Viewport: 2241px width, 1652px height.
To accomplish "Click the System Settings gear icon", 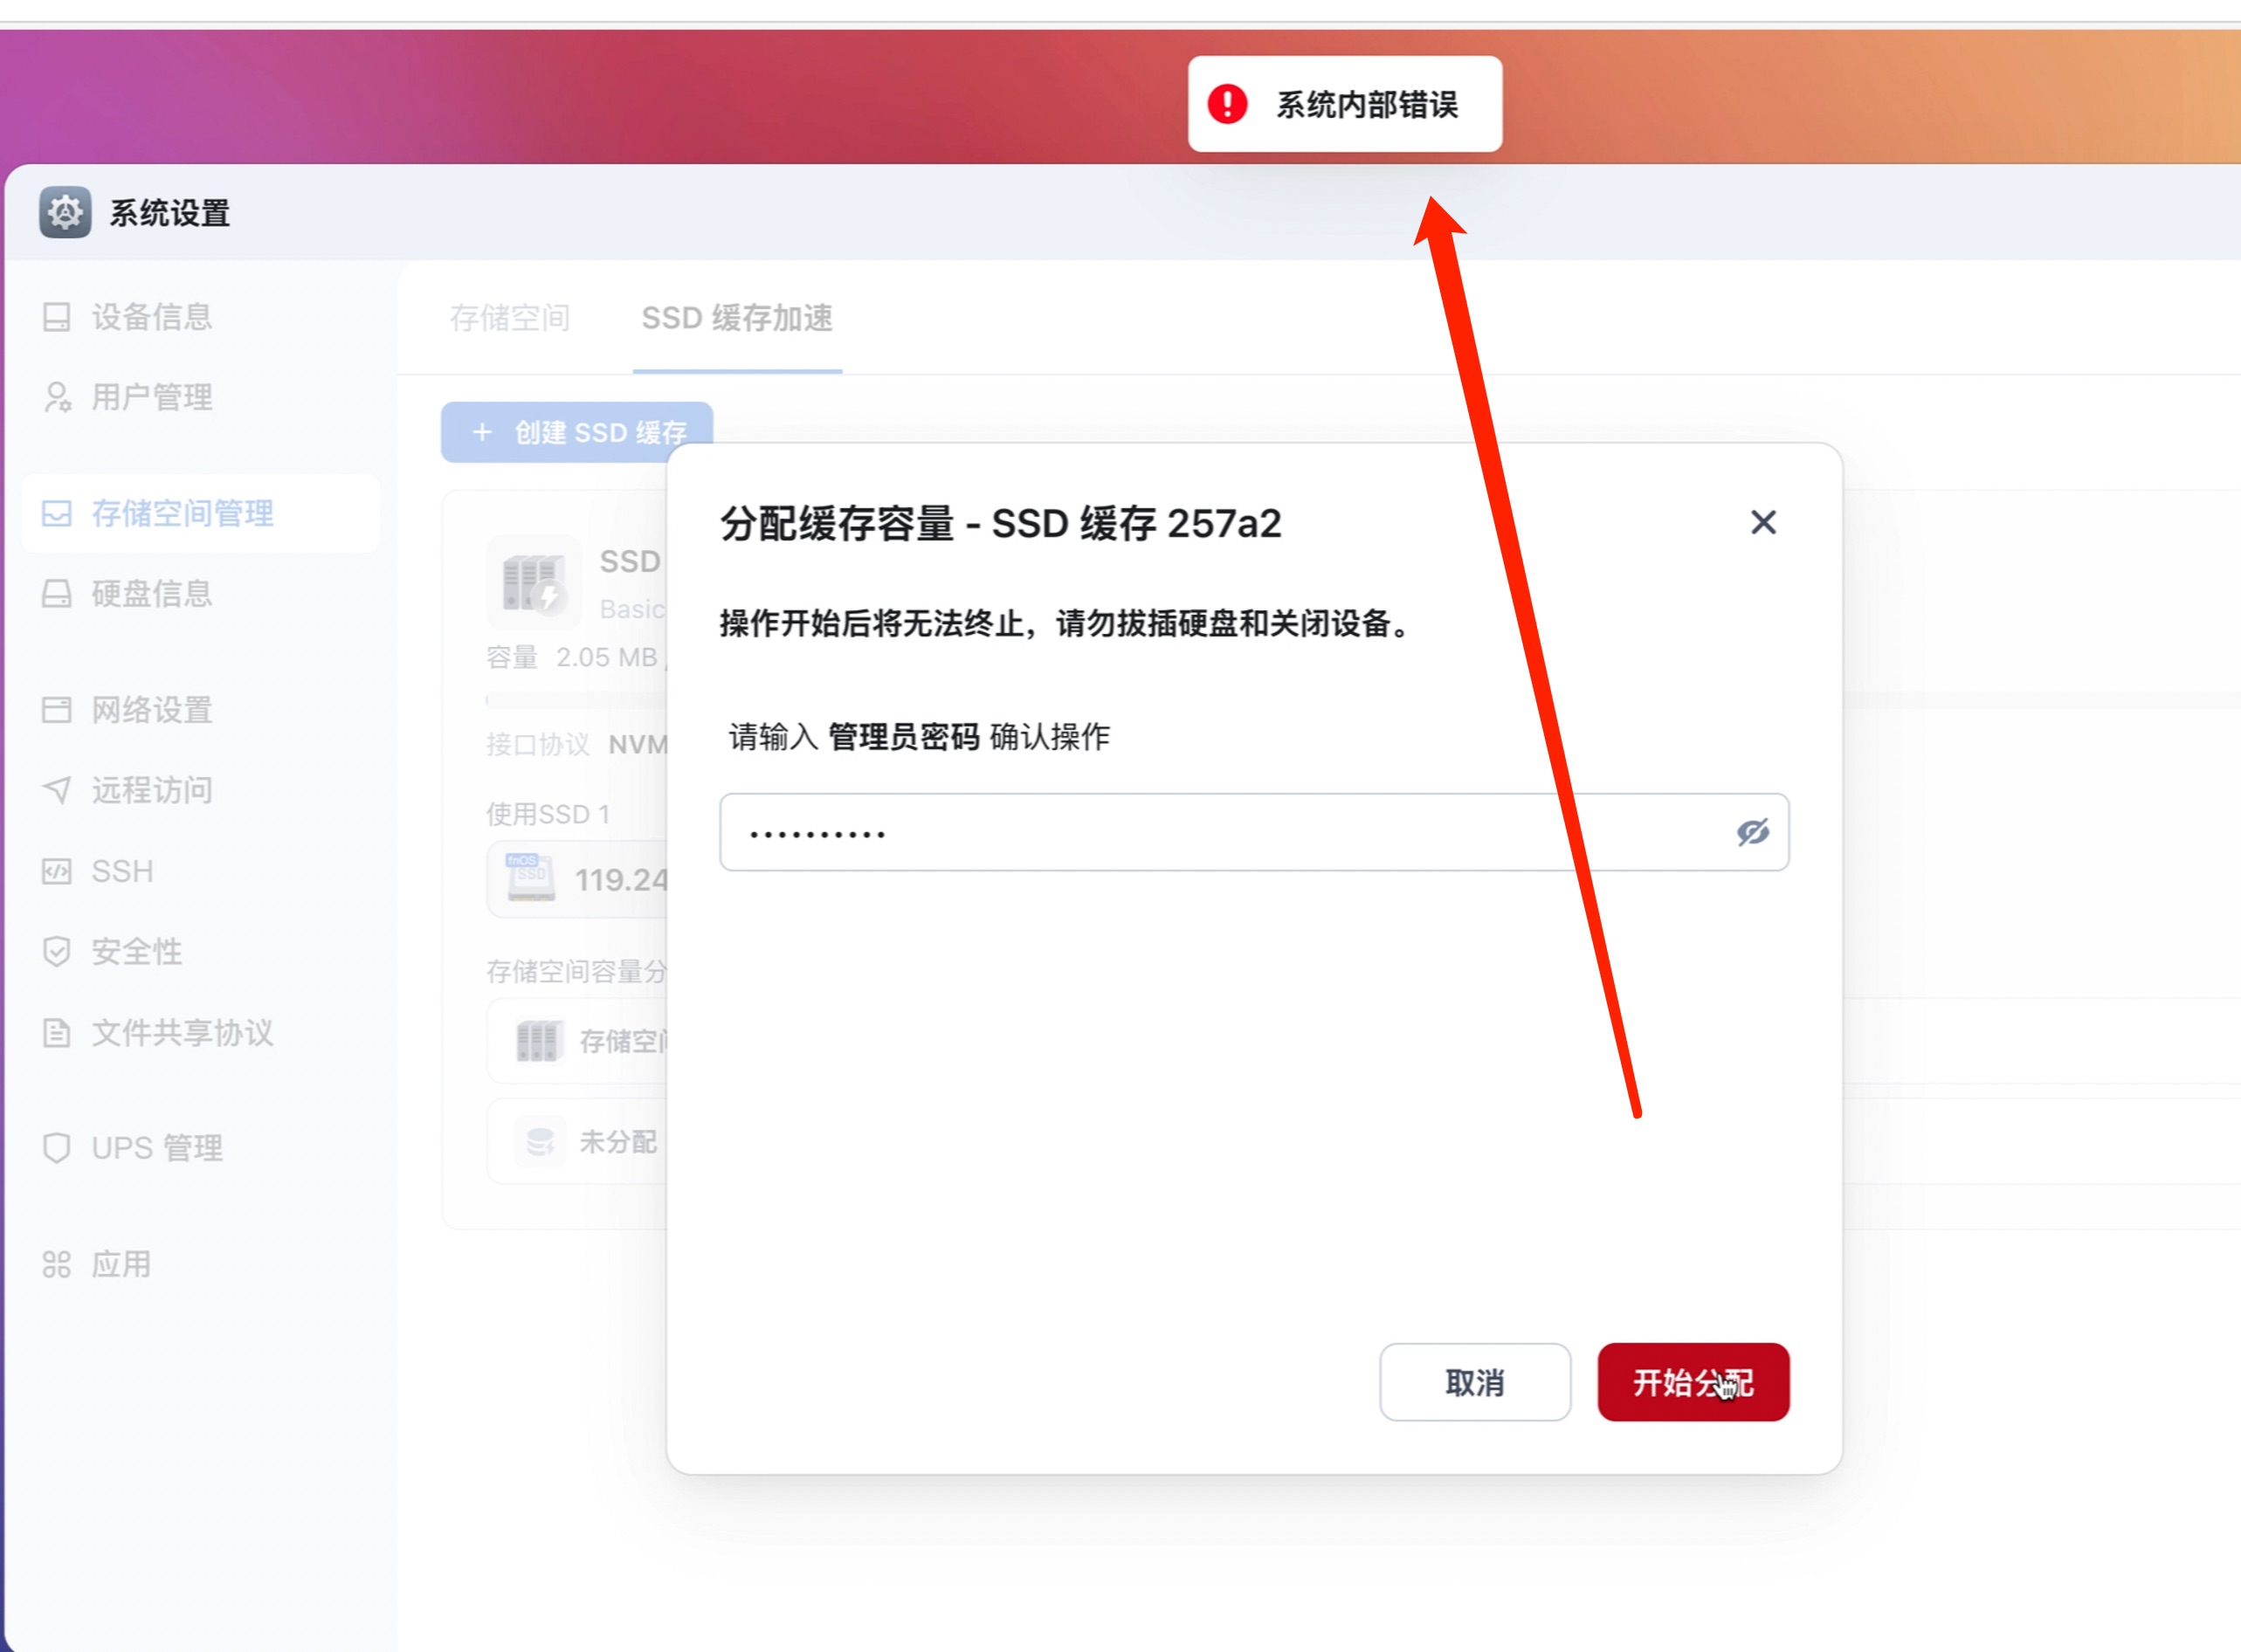I will 65,212.
